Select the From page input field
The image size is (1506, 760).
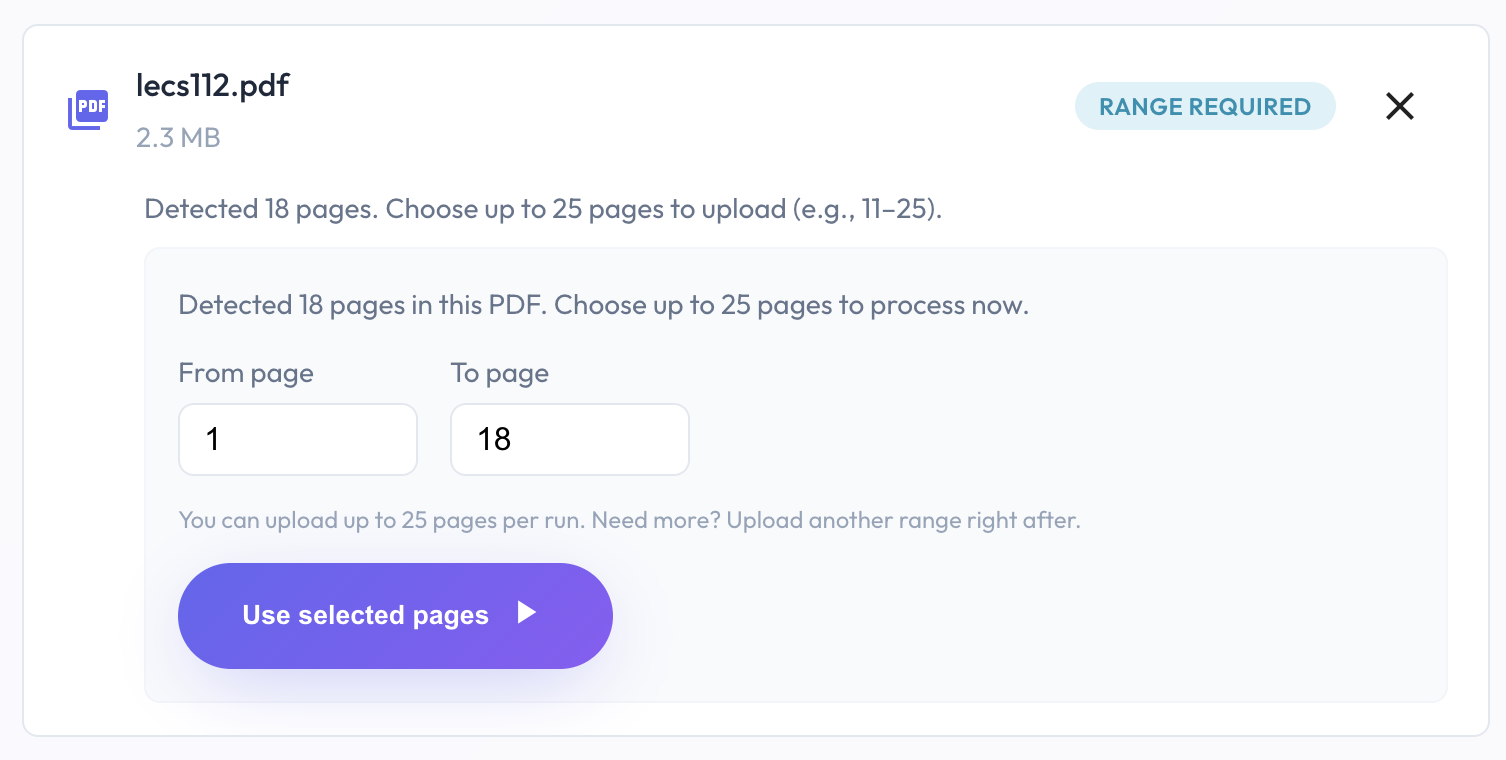click(x=298, y=439)
